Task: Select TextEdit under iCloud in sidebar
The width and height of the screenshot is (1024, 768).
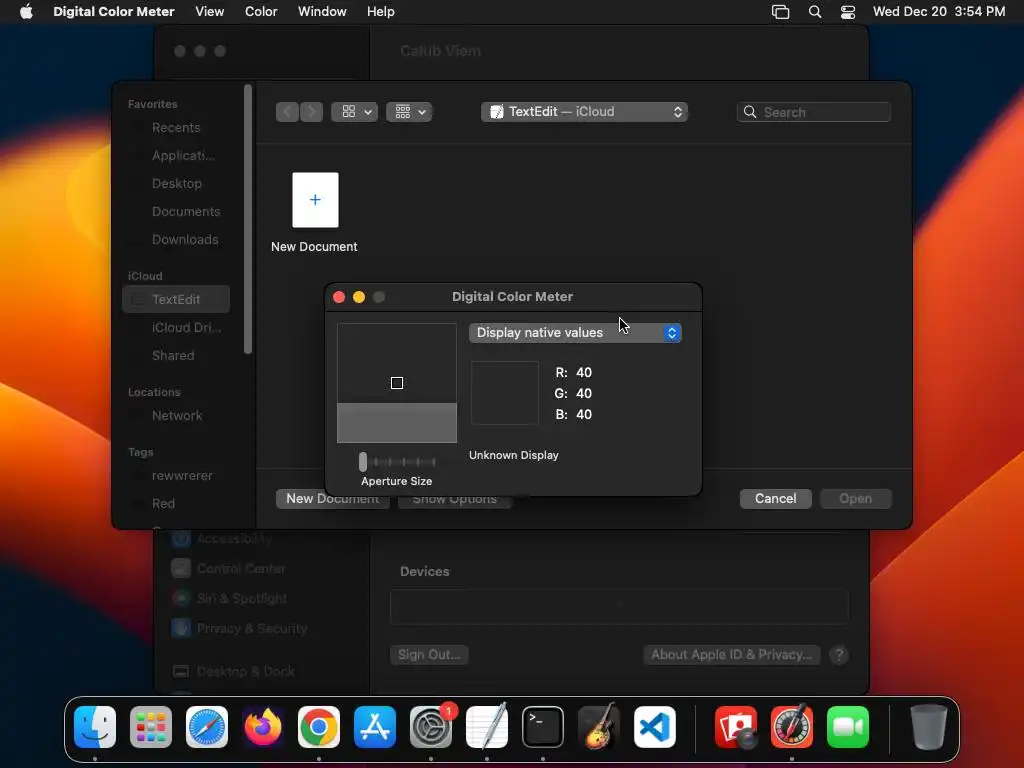Action: click(x=176, y=299)
